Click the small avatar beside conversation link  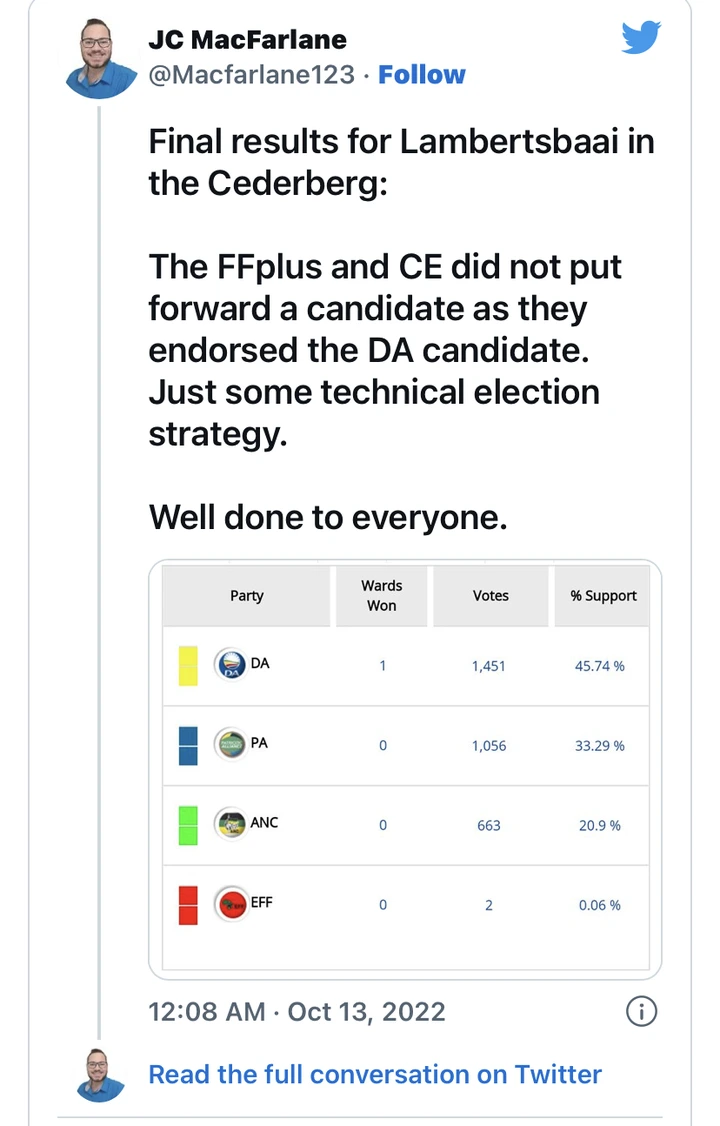(x=99, y=1075)
